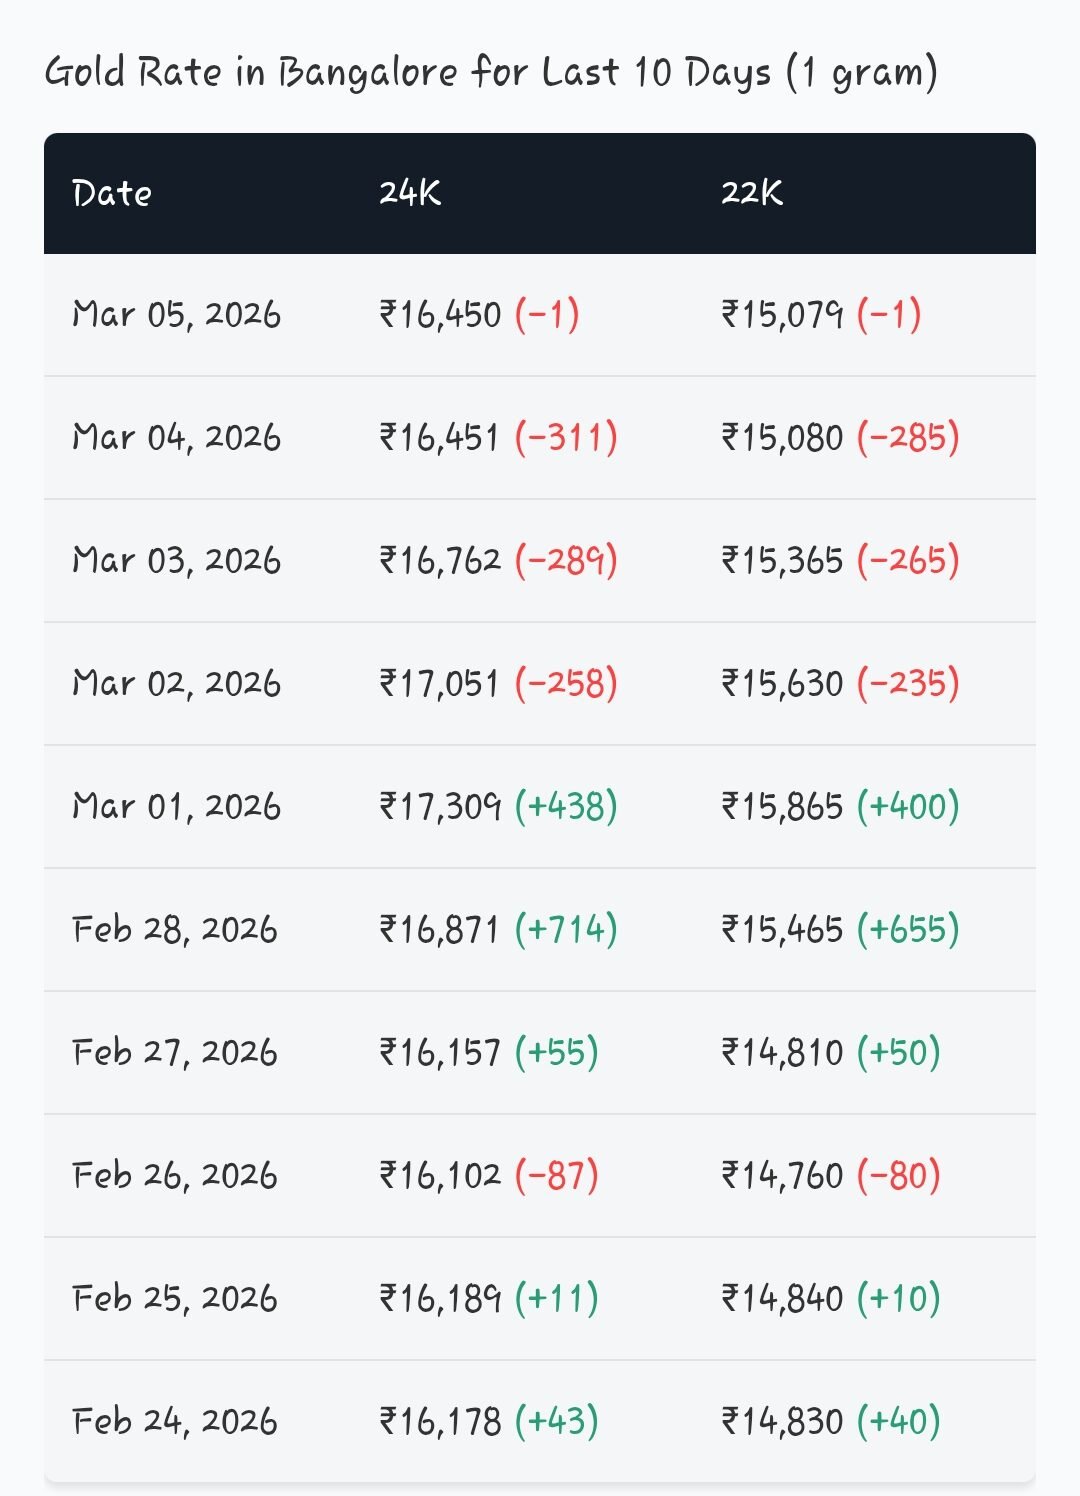Click the 24K price ₹16,178

tap(440, 1422)
